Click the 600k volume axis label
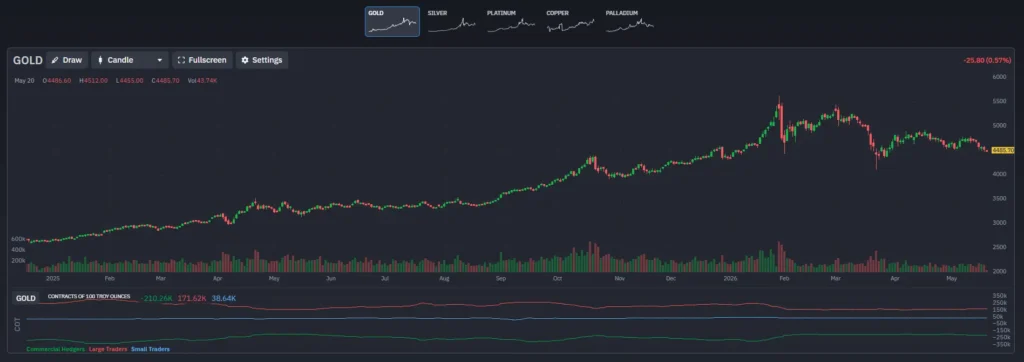The height and width of the screenshot is (362, 1024). (x=18, y=239)
